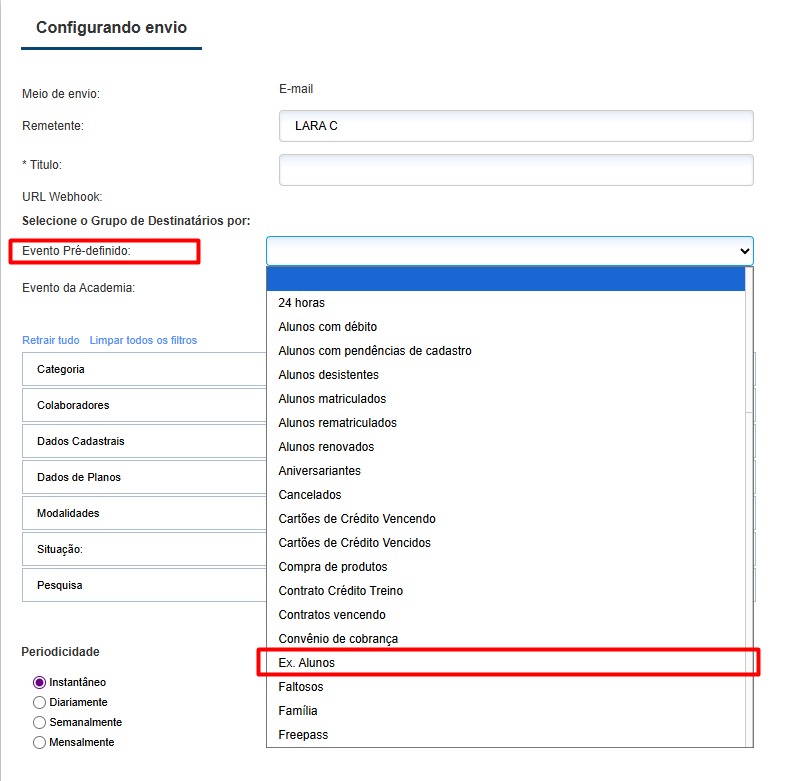Choose Ex. Alunos from the list
The width and height of the screenshot is (786, 781).
(308, 663)
